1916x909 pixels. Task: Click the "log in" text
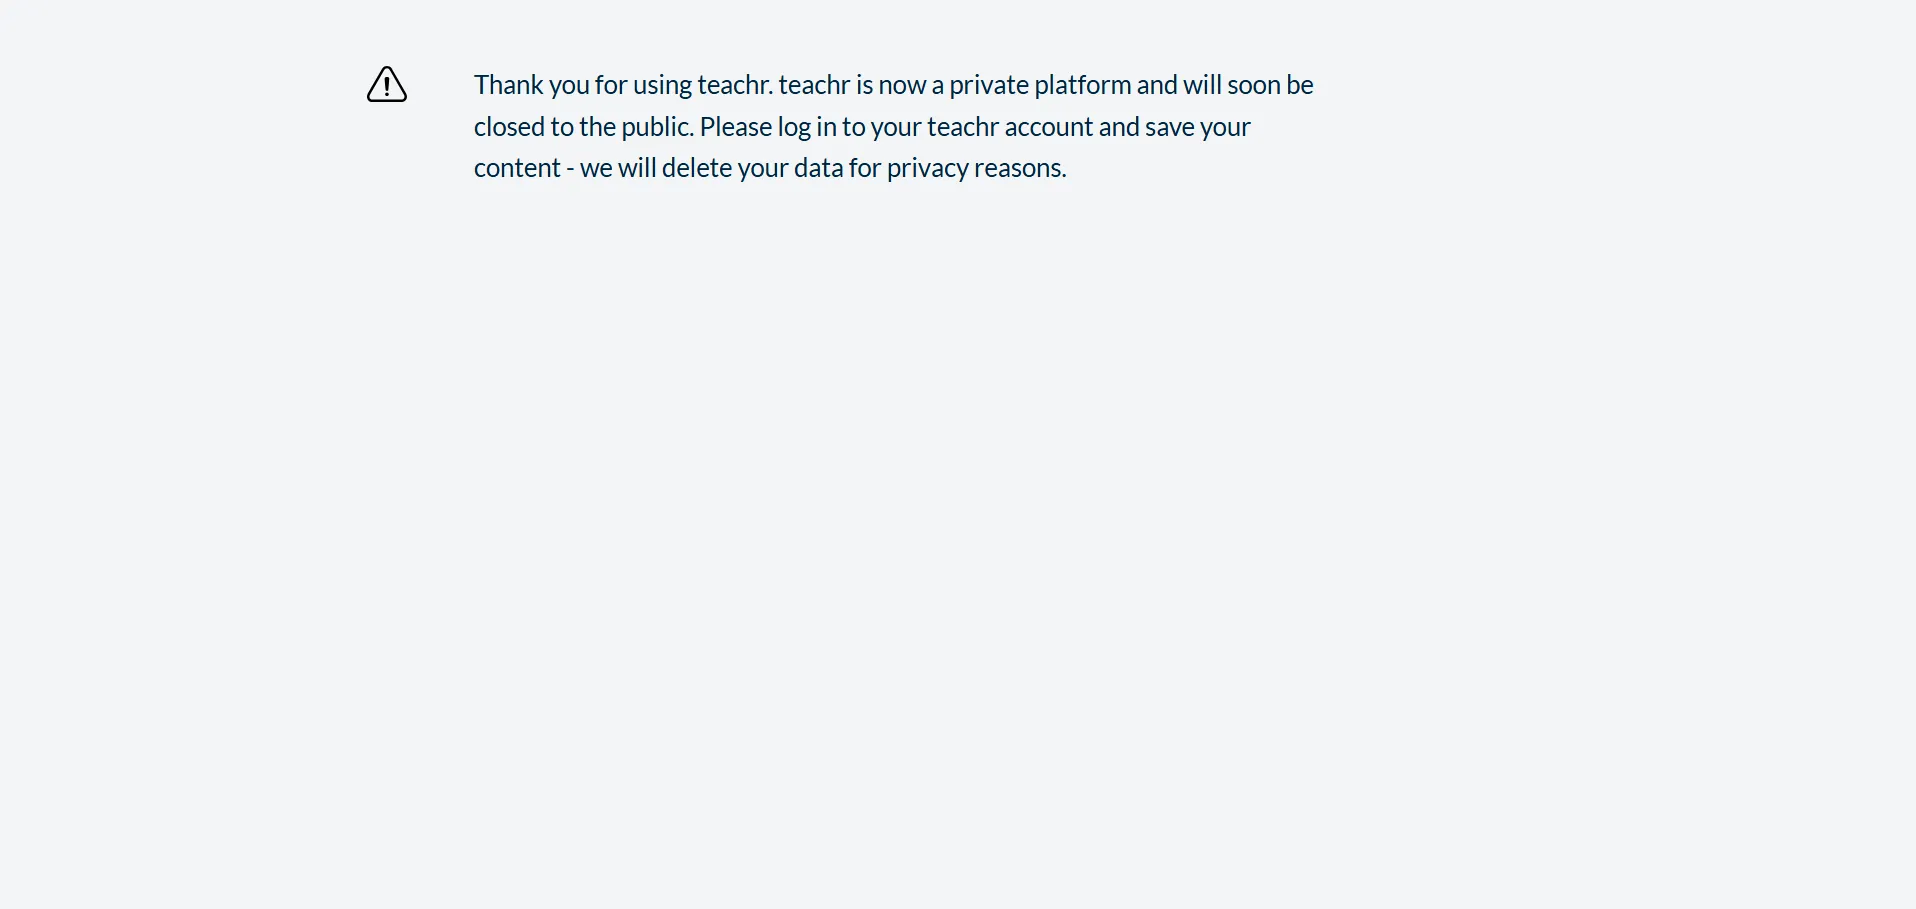coord(807,127)
